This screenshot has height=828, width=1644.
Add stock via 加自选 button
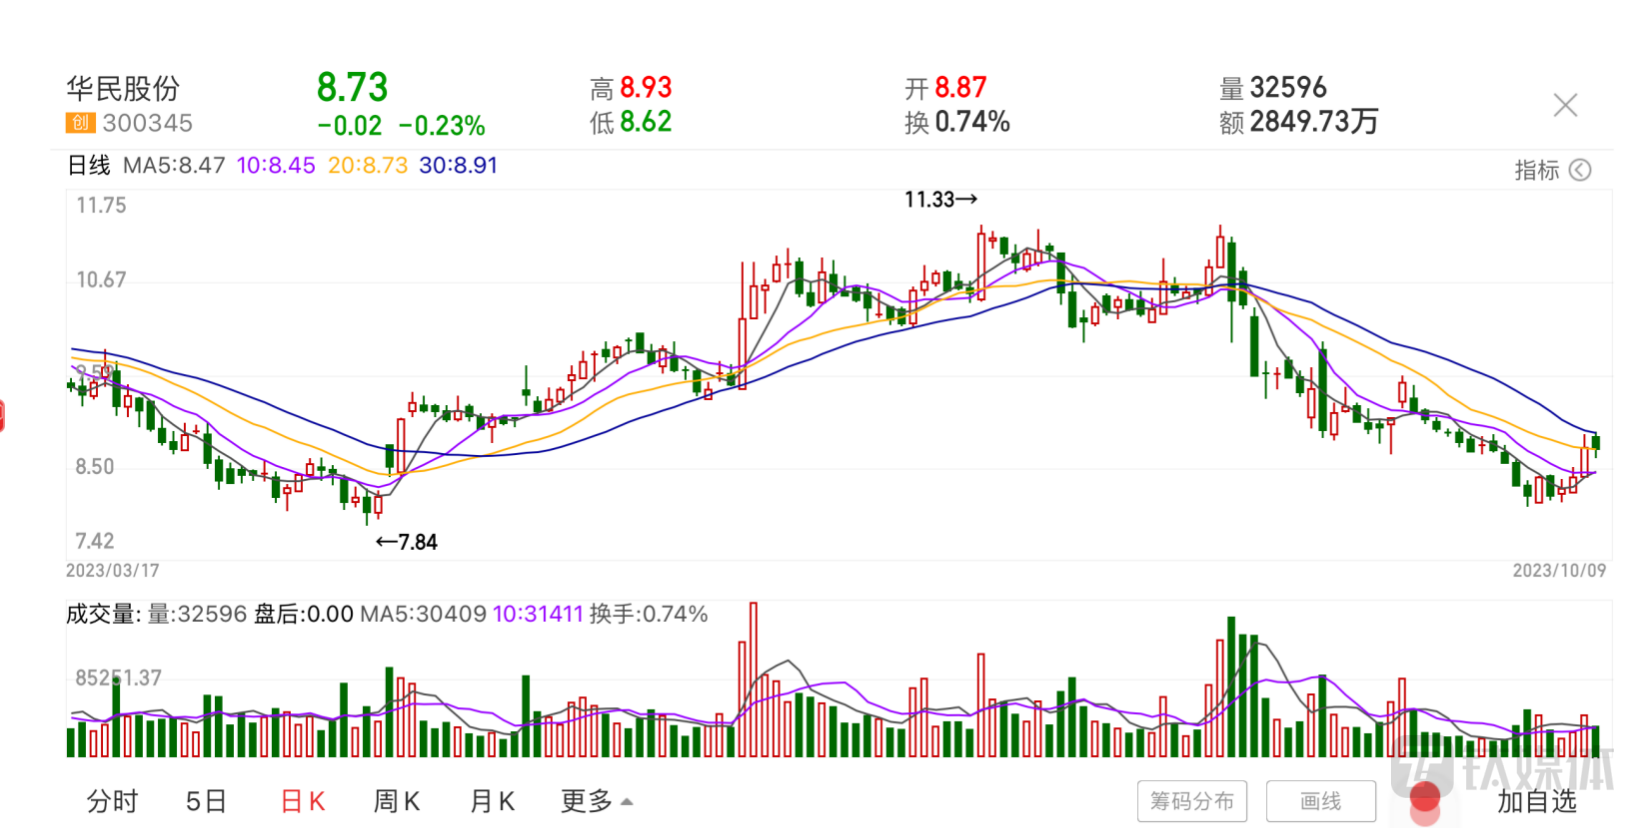click(x=1536, y=801)
